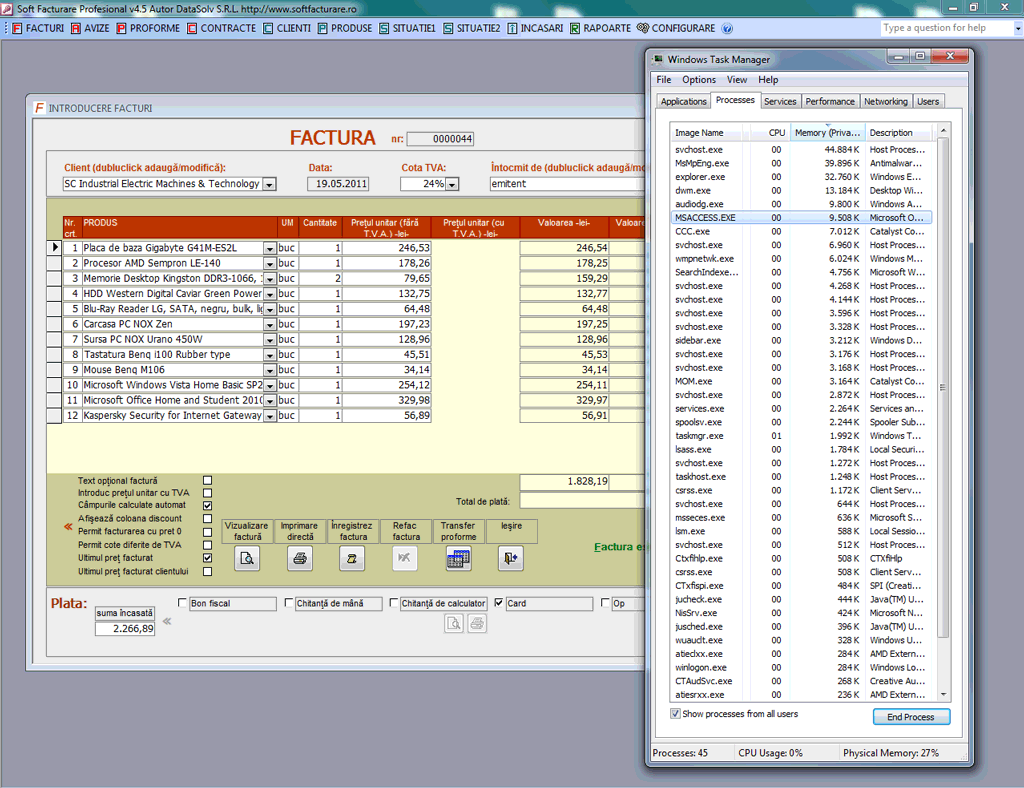Enable Permit facturarea cu pret 0
Screen dimensions: 1024x788
coord(208,531)
